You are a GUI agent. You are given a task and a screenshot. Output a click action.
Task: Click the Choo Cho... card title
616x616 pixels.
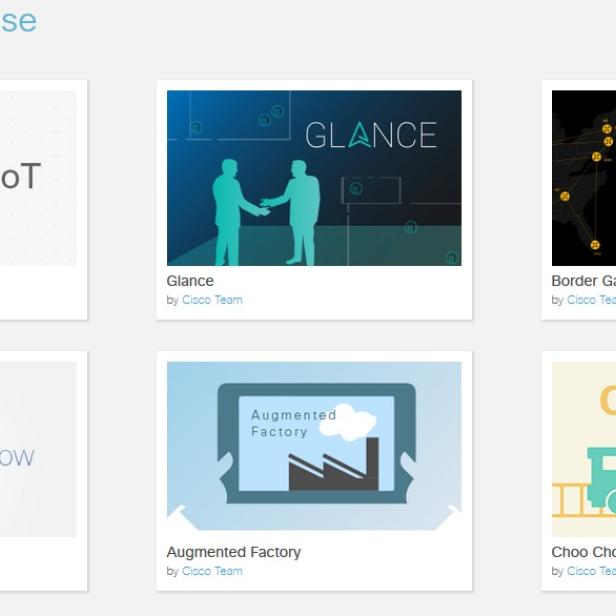[x=583, y=552]
